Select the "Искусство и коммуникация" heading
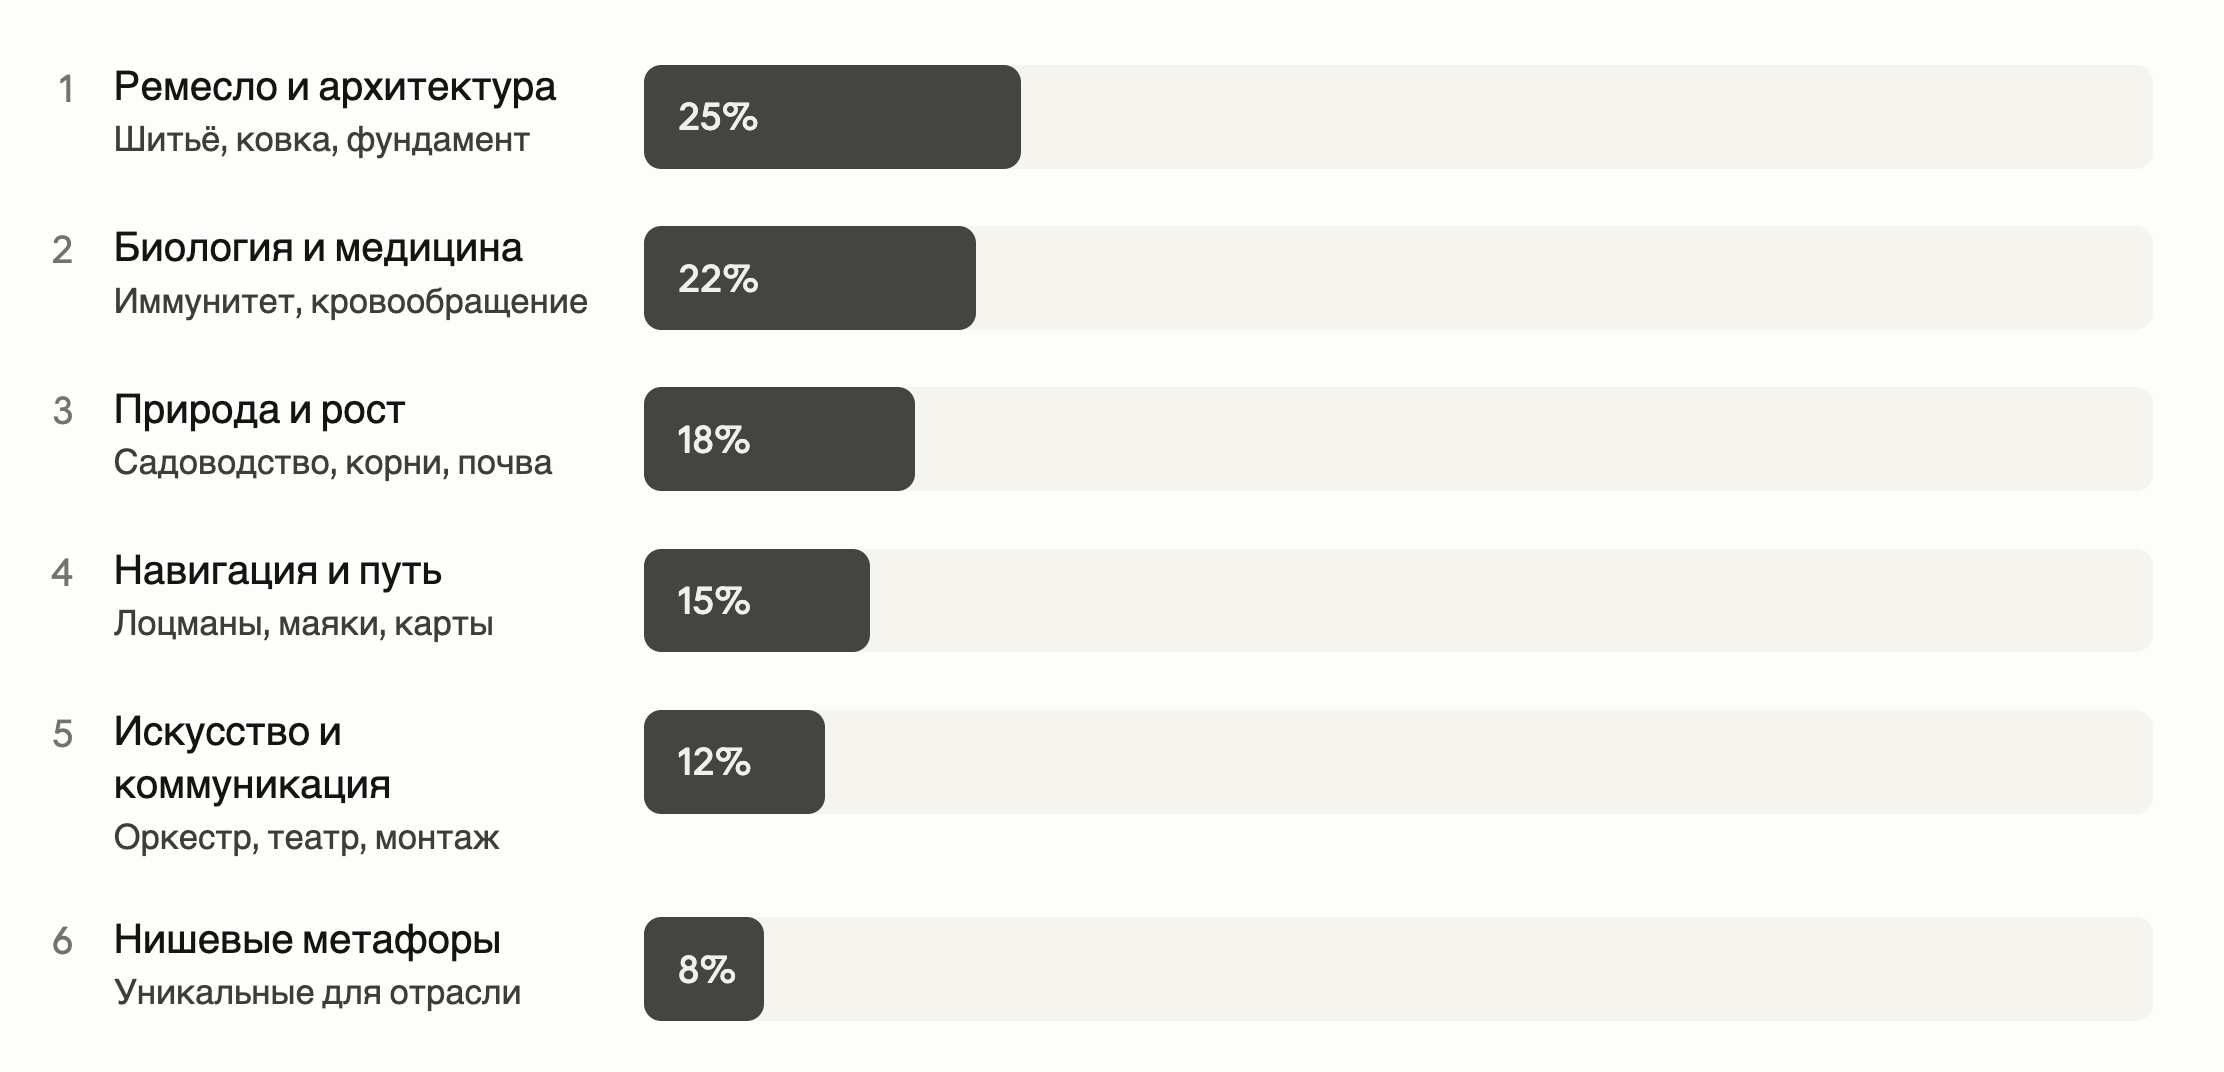Screen dimensions: 2224x1072 point(252,758)
